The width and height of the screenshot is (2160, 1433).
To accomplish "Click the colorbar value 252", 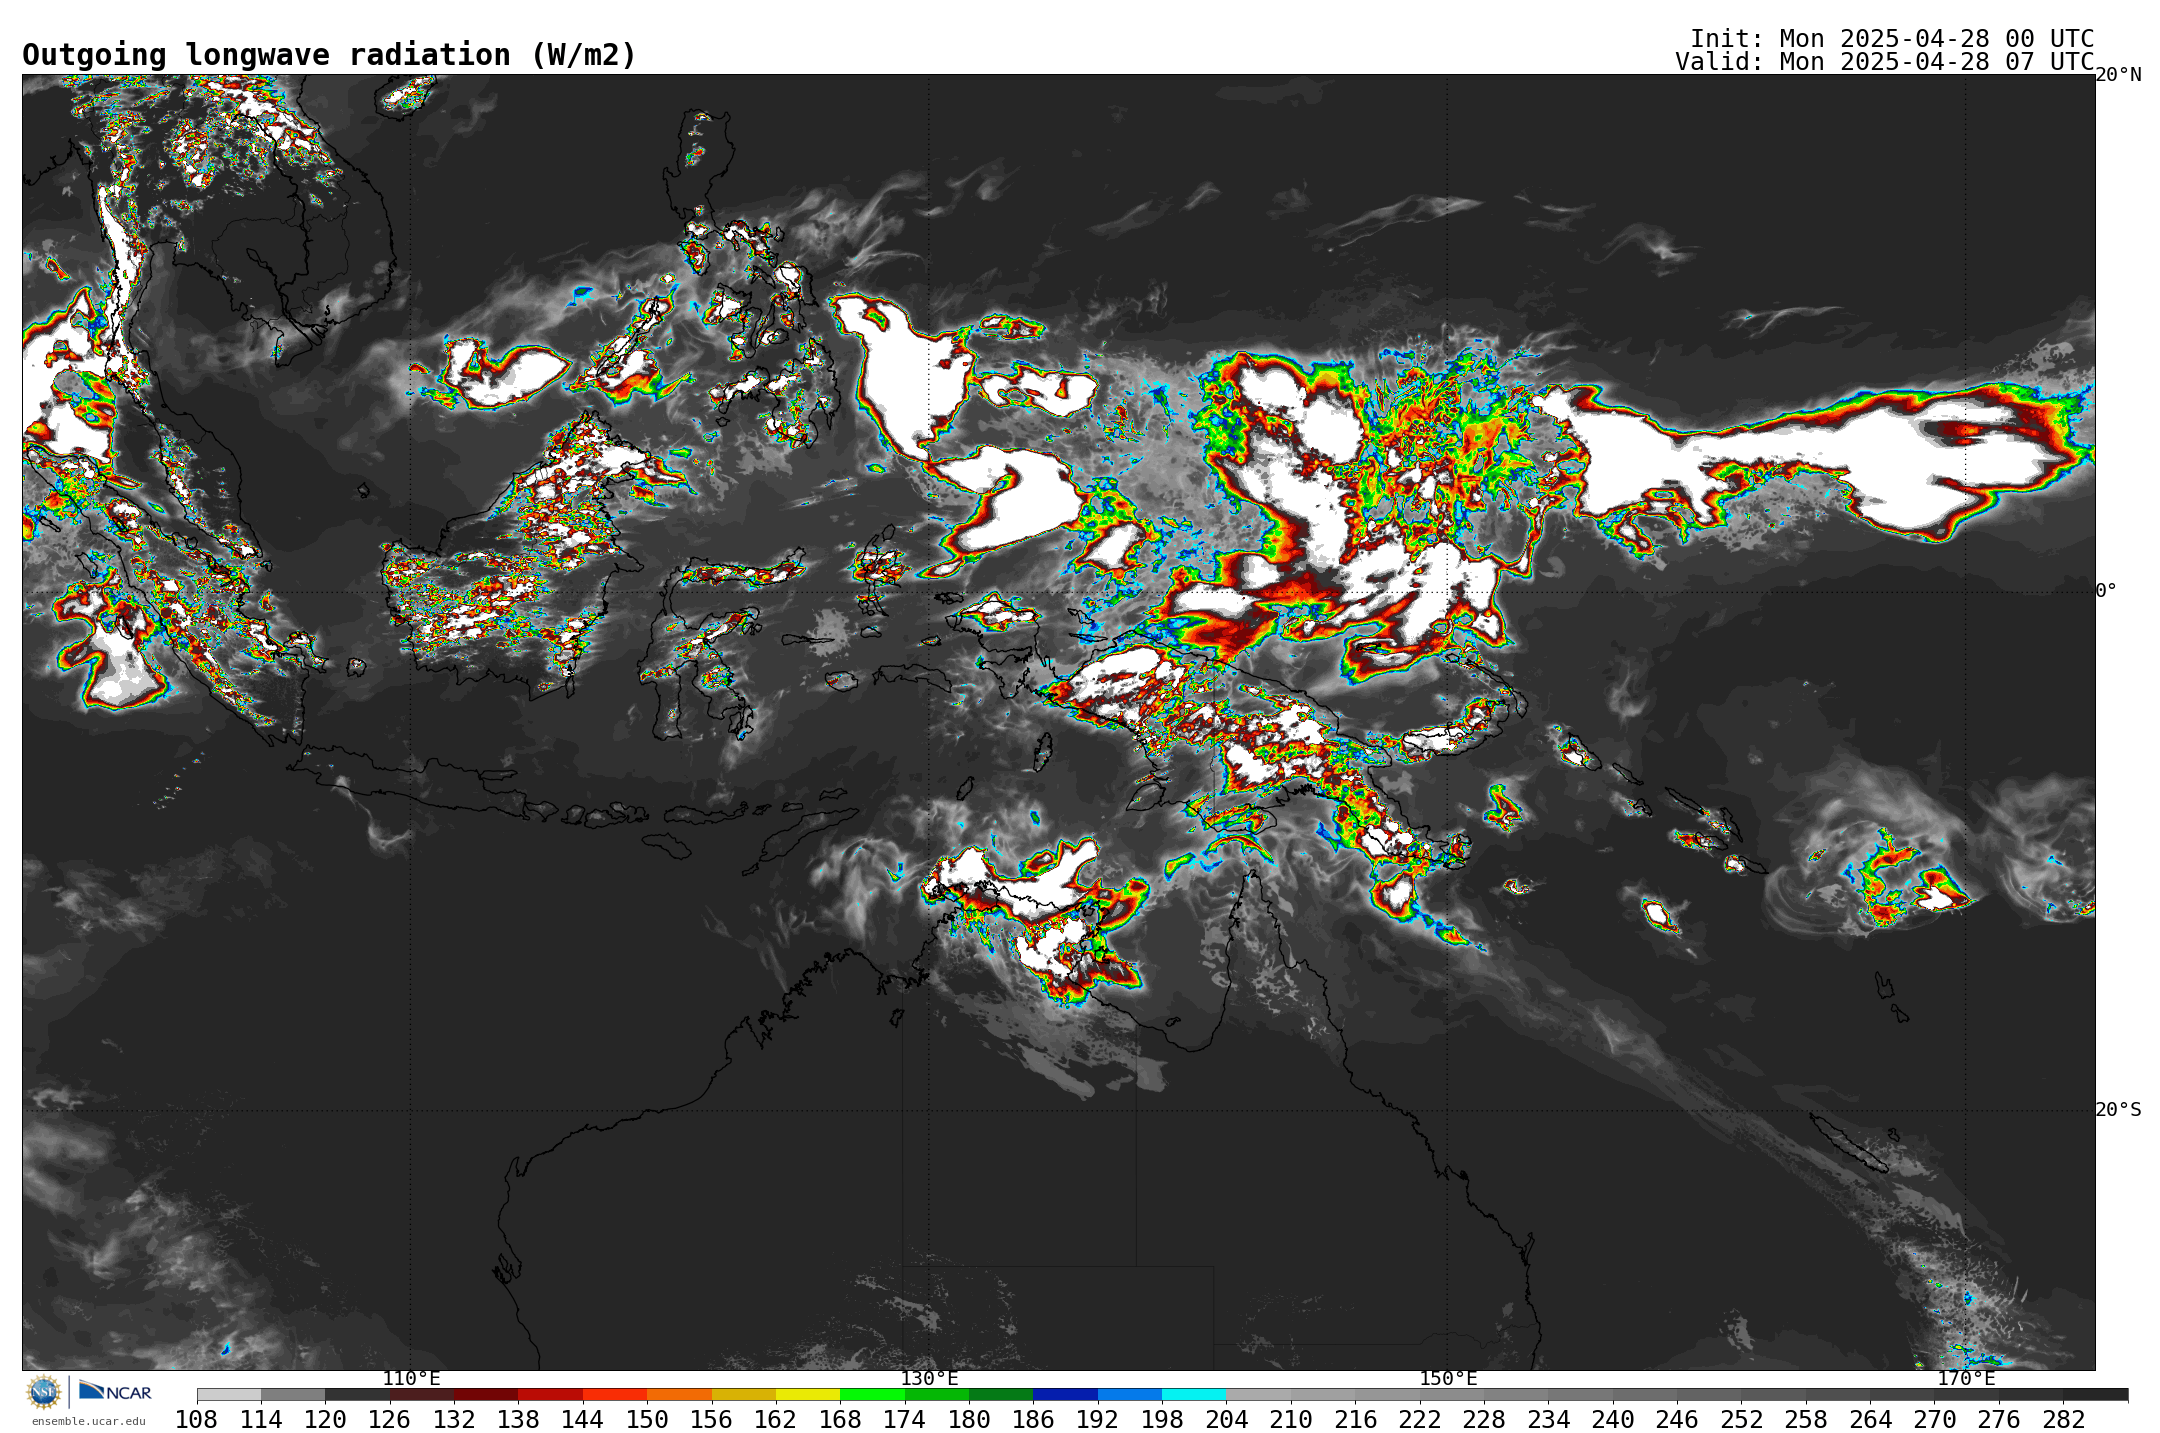I will pyautogui.click(x=1741, y=1420).
